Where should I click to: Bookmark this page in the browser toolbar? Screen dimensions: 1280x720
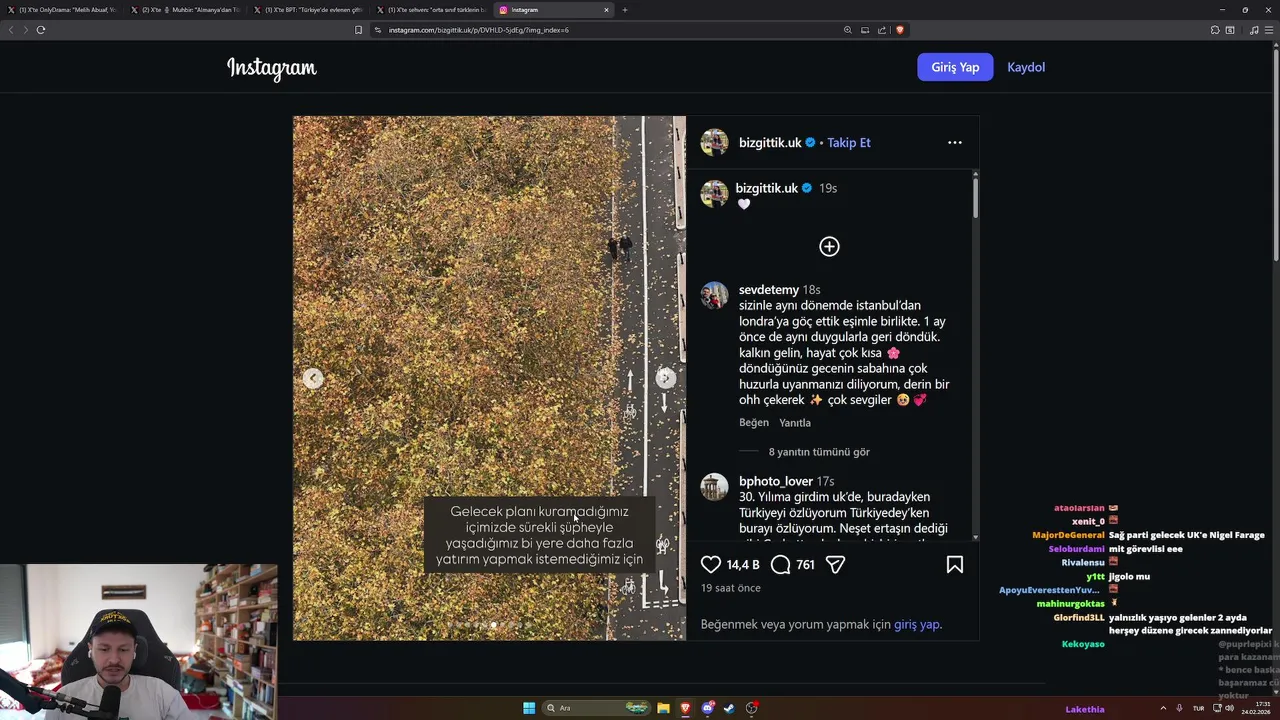(x=358, y=30)
